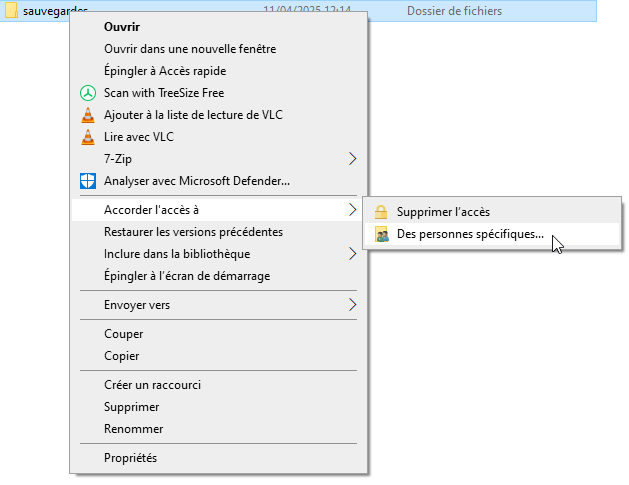The image size is (629, 485).
Task: Click the padlock icon for Supprimer l'accès
Action: coord(381,212)
